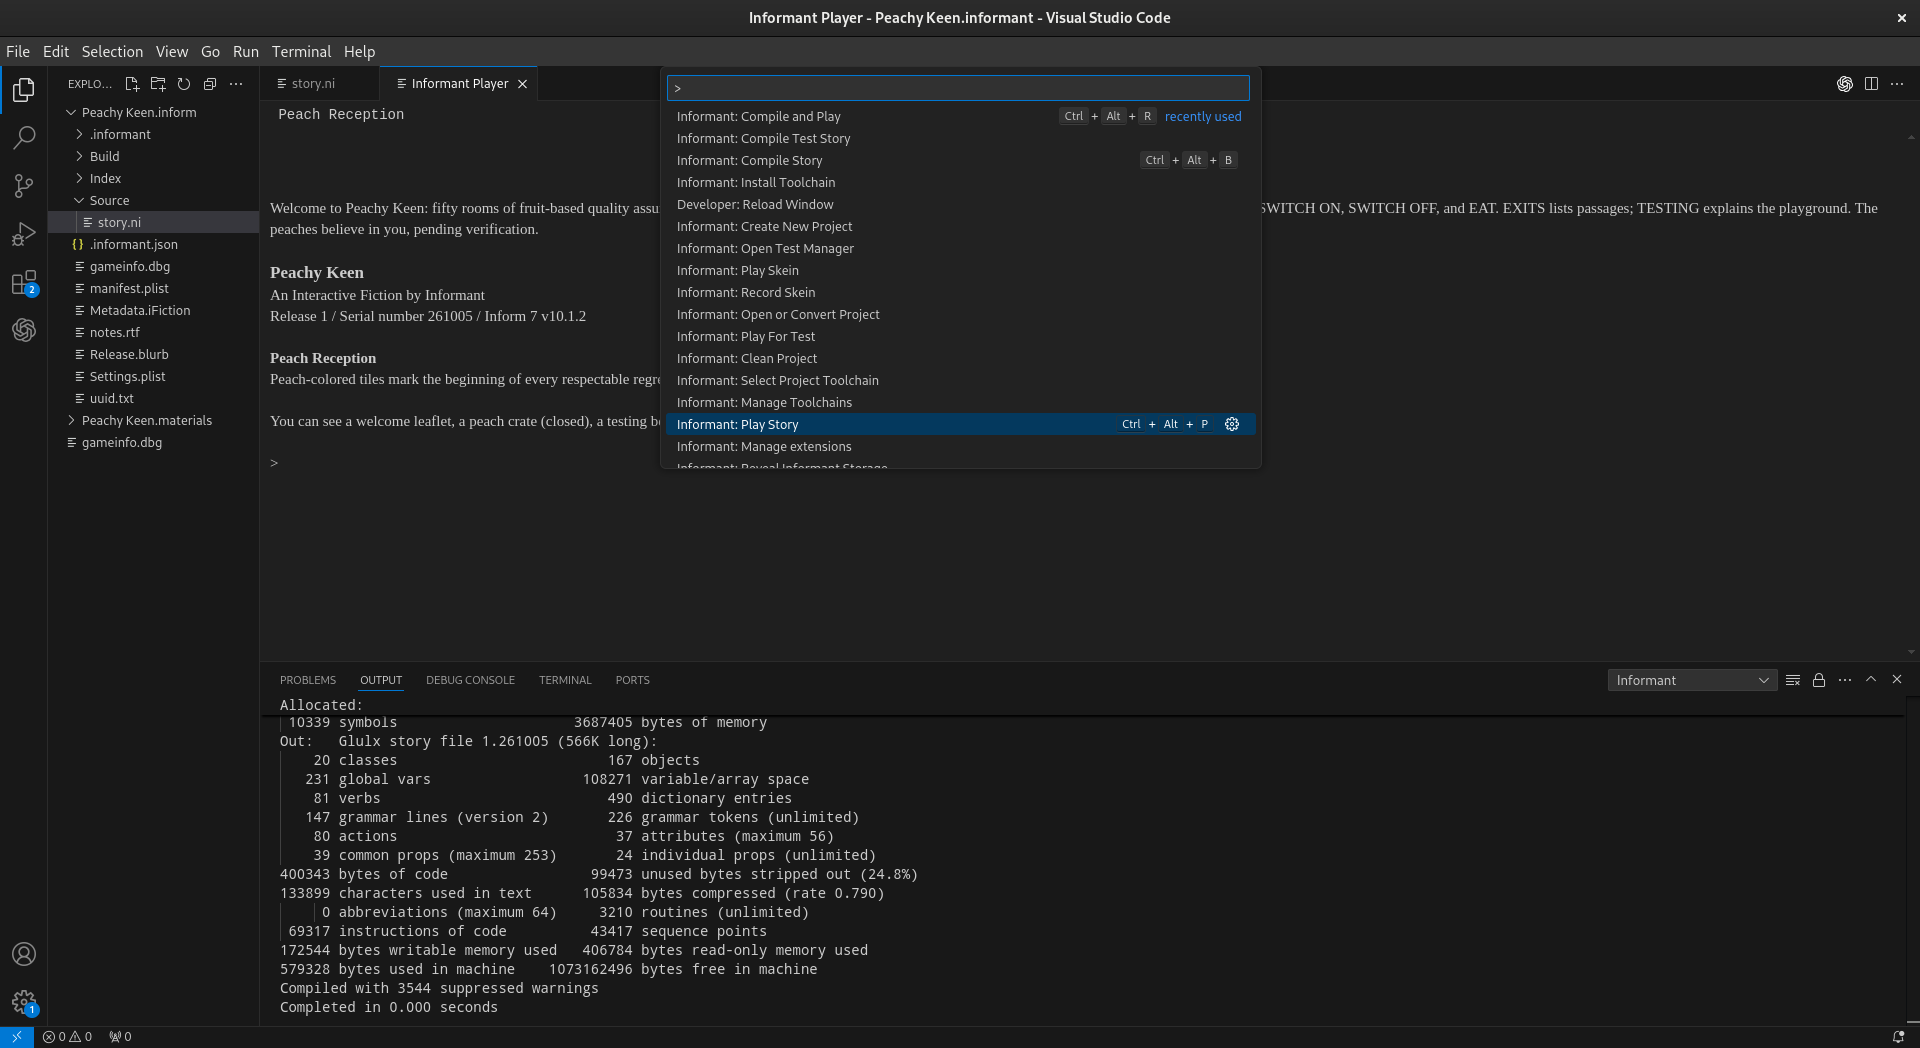
Task: Open the Search view icon
Action: tap(24, 138)
